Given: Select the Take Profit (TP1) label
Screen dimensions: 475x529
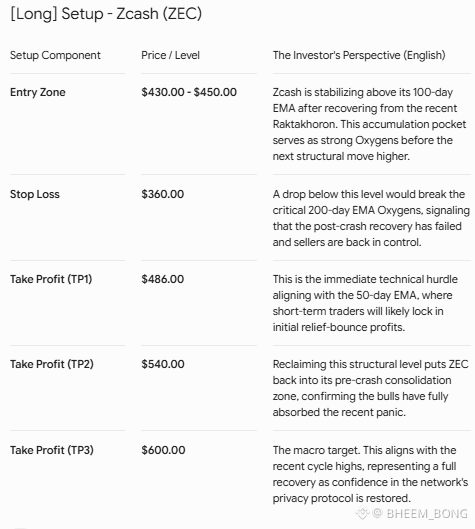Looking at the screenshot, I should click(51, 279).
